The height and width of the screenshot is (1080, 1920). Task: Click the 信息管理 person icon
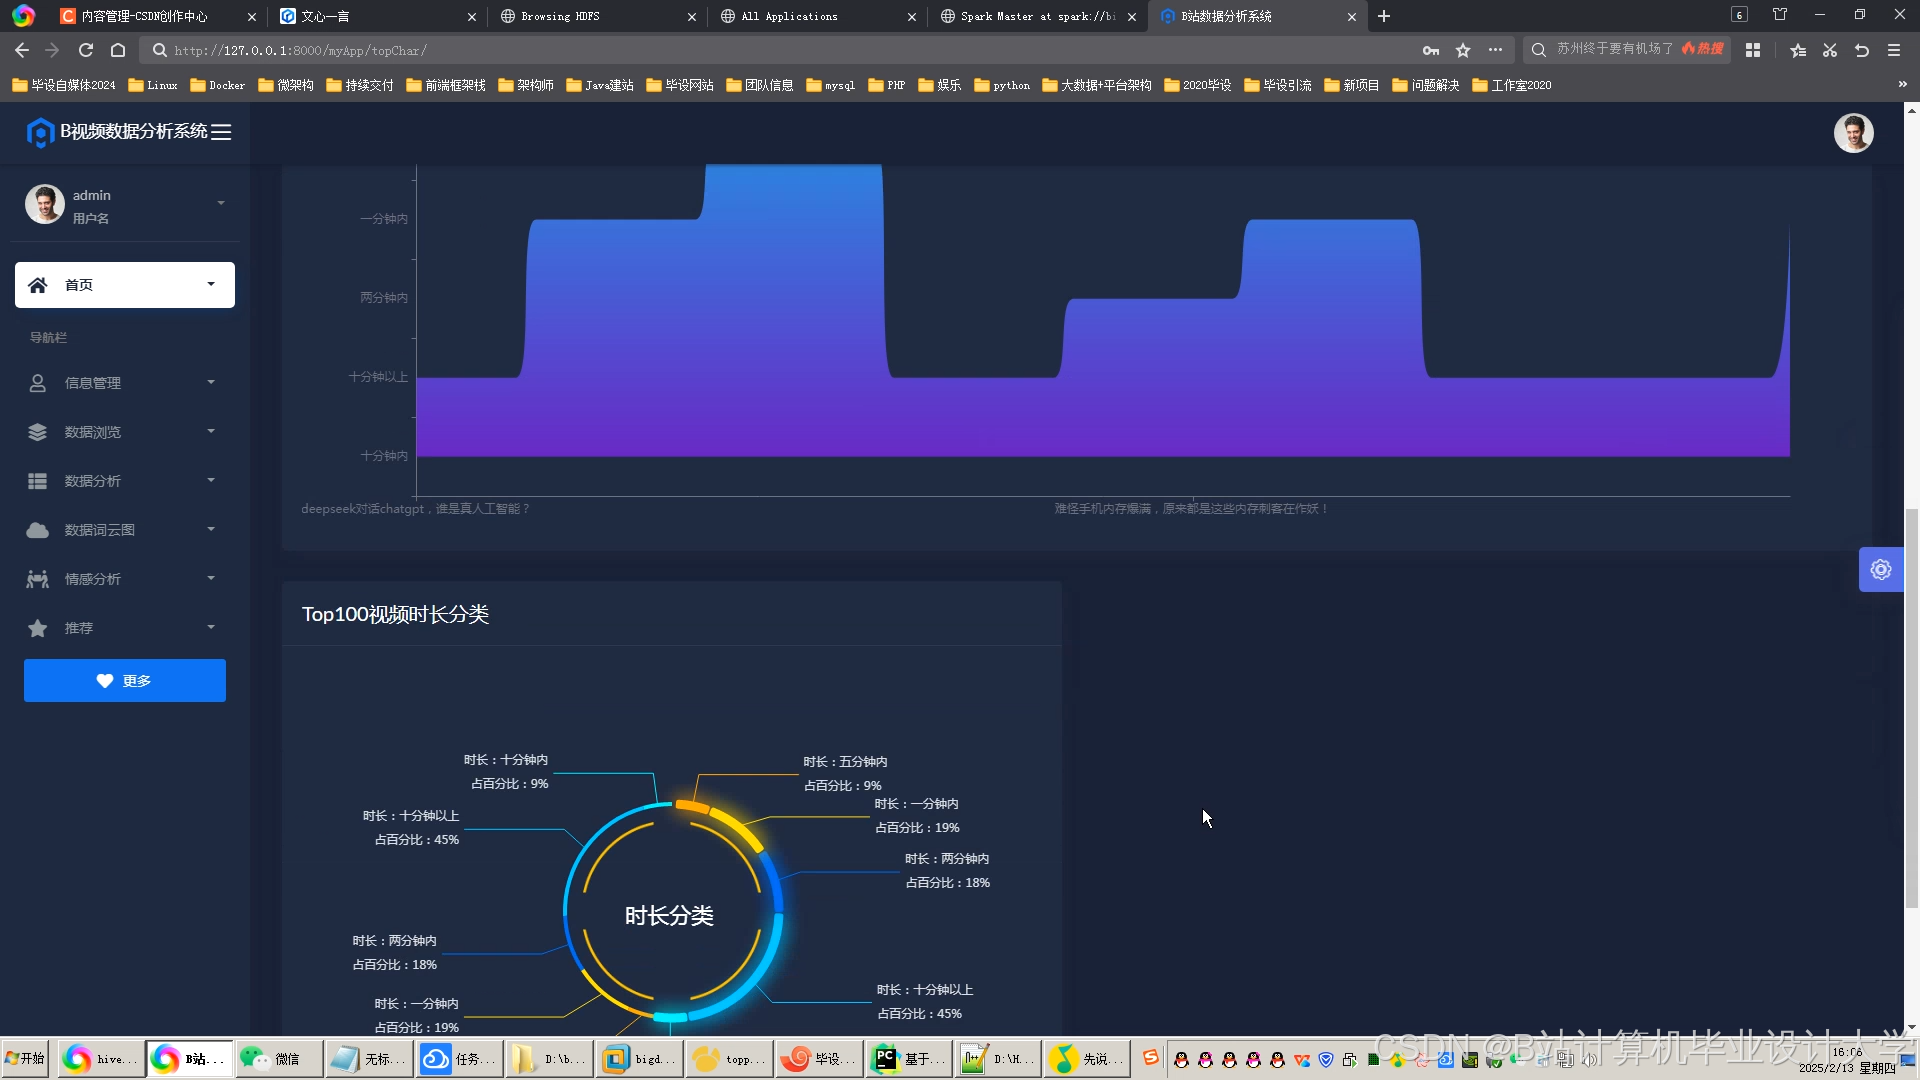[38, 383]
